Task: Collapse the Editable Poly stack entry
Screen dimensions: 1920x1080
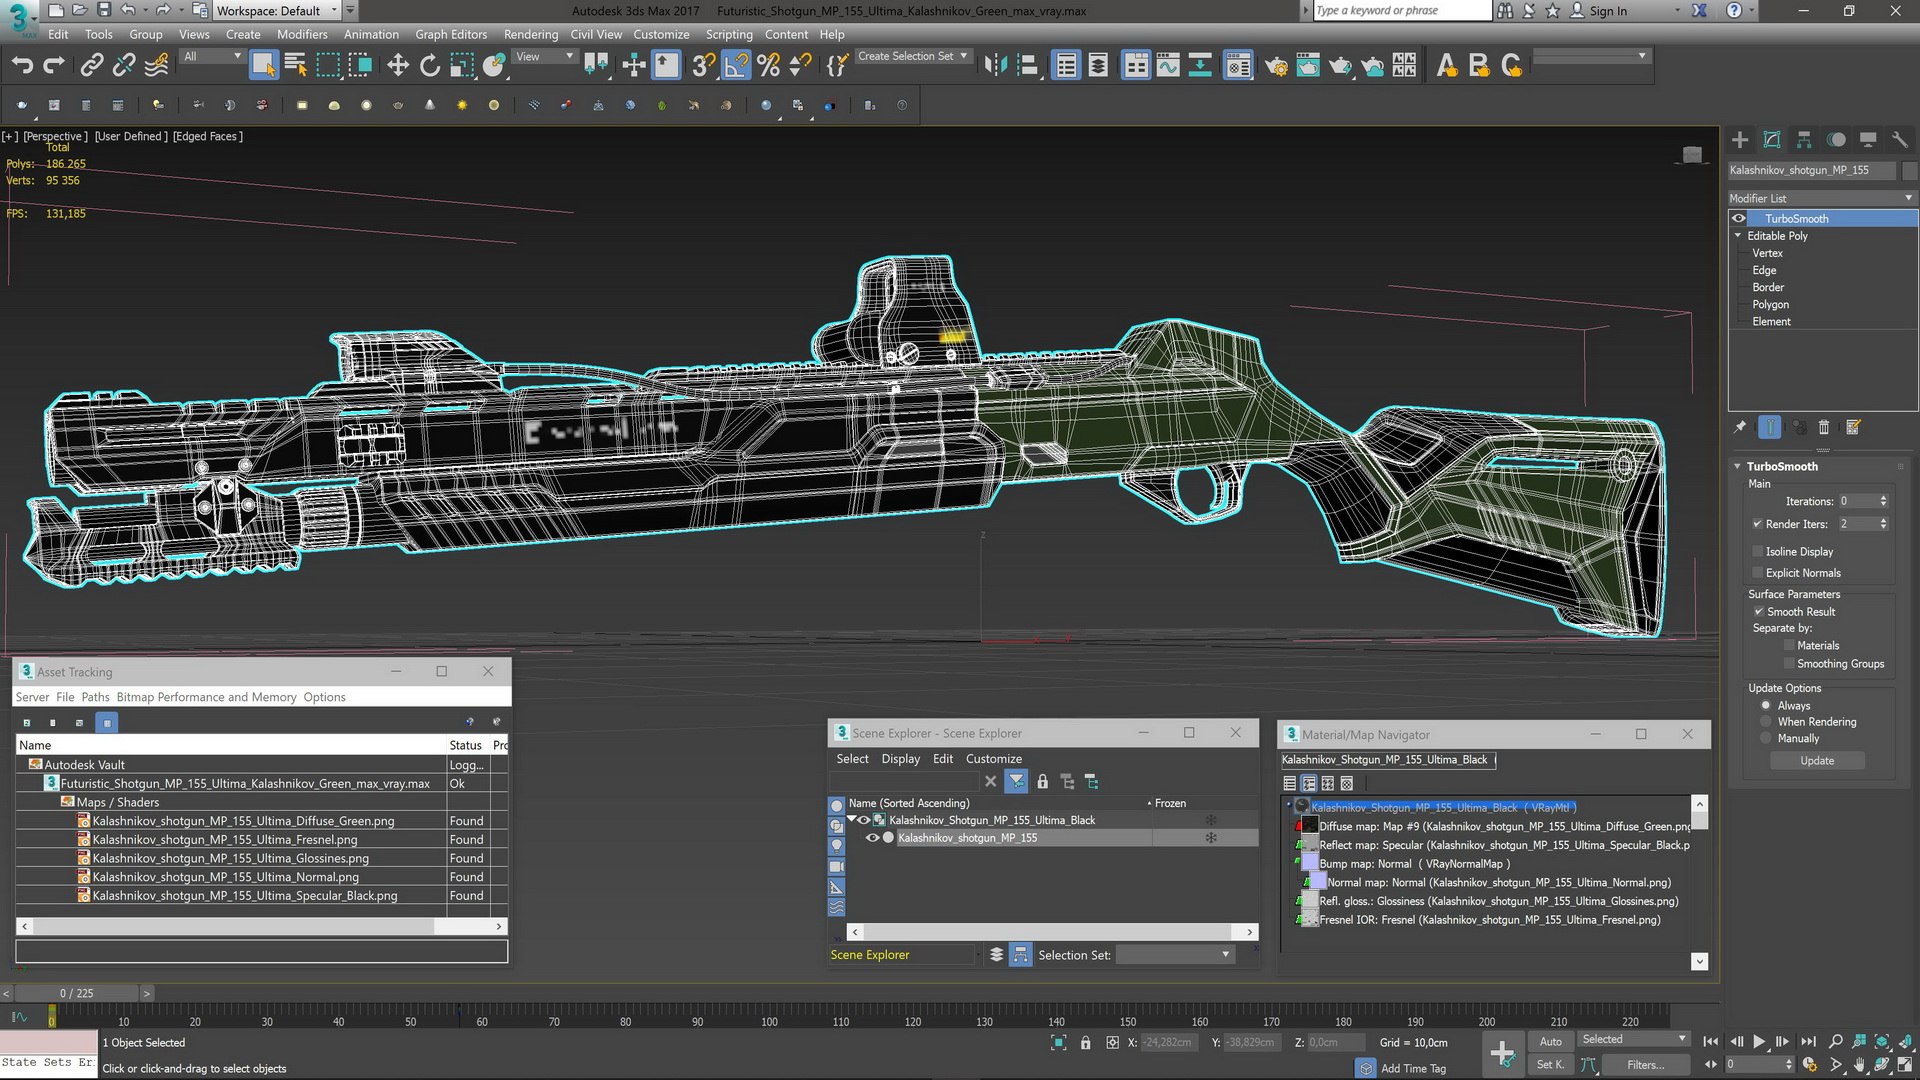Action: tap(1738, 236)
